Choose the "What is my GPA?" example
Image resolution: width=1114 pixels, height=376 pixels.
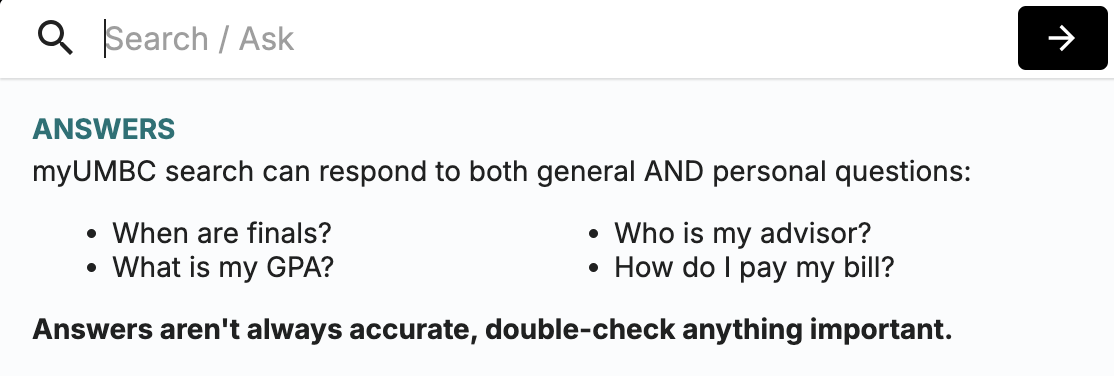(x=223, y=267)
